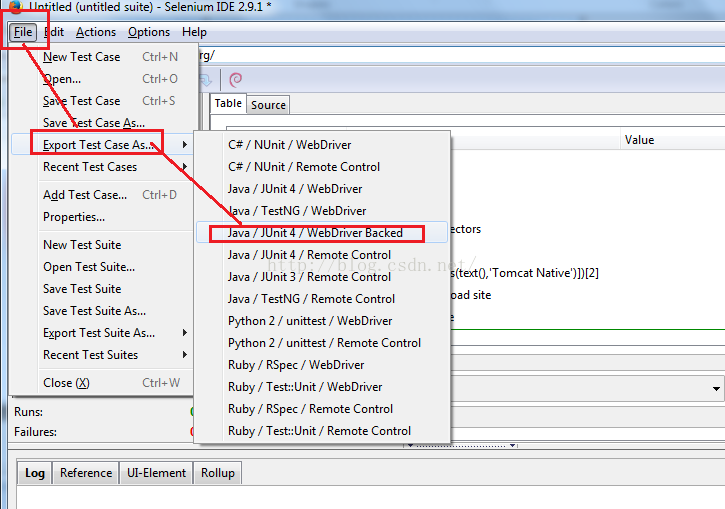Select Java / JUnit 4 / WebDriver Backed
The height and width of the screenshot is (509, 725).
(322, 233)
